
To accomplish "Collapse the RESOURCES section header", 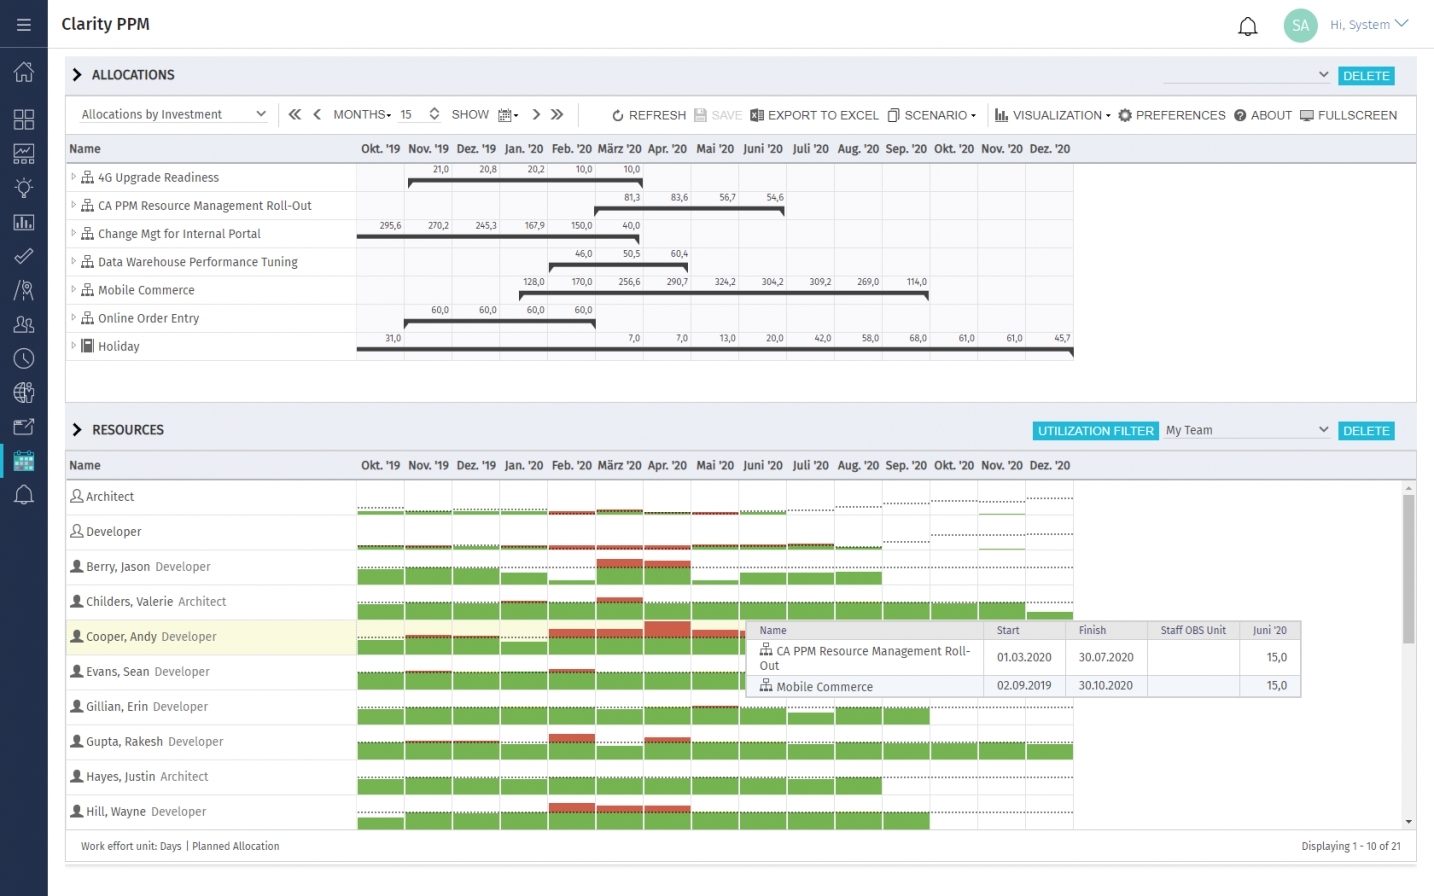I will 77,429.
